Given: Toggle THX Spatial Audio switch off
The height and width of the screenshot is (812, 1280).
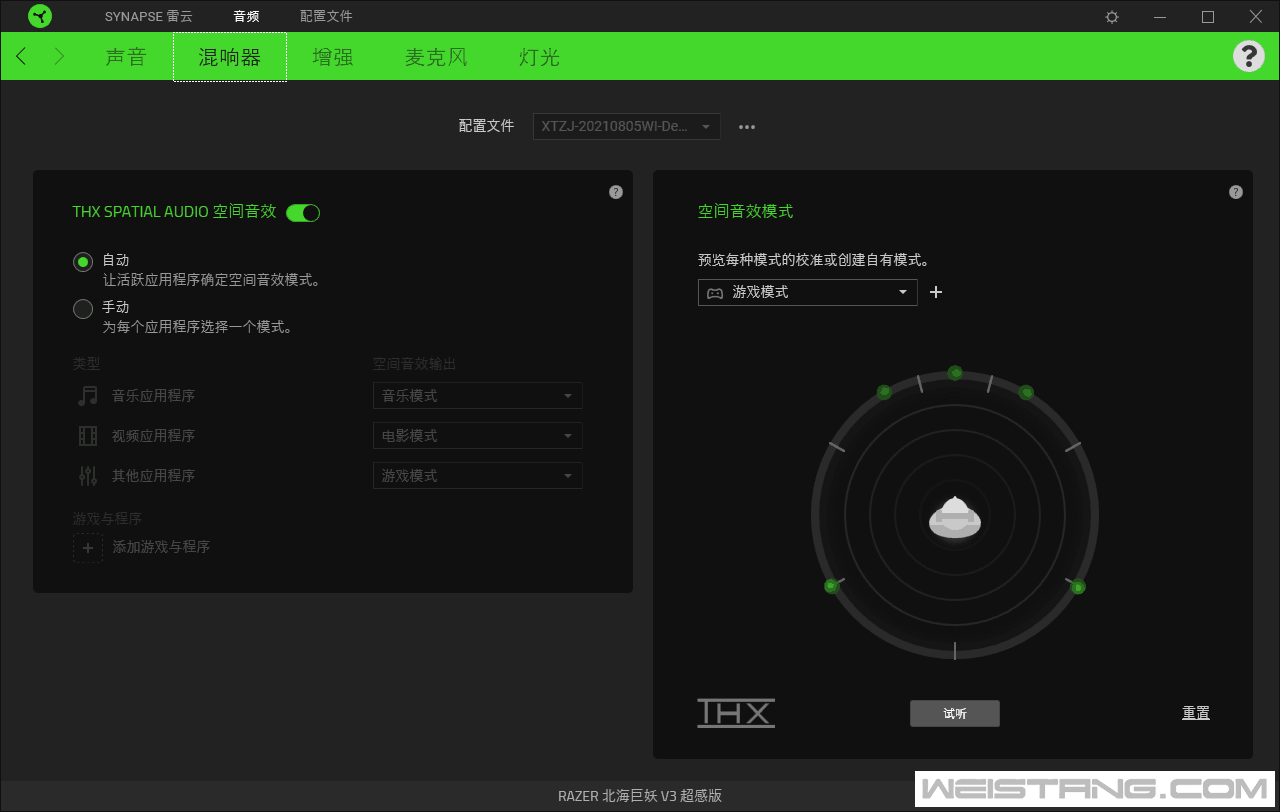Looking at the screenshot, I should click(x=303, y=212).
